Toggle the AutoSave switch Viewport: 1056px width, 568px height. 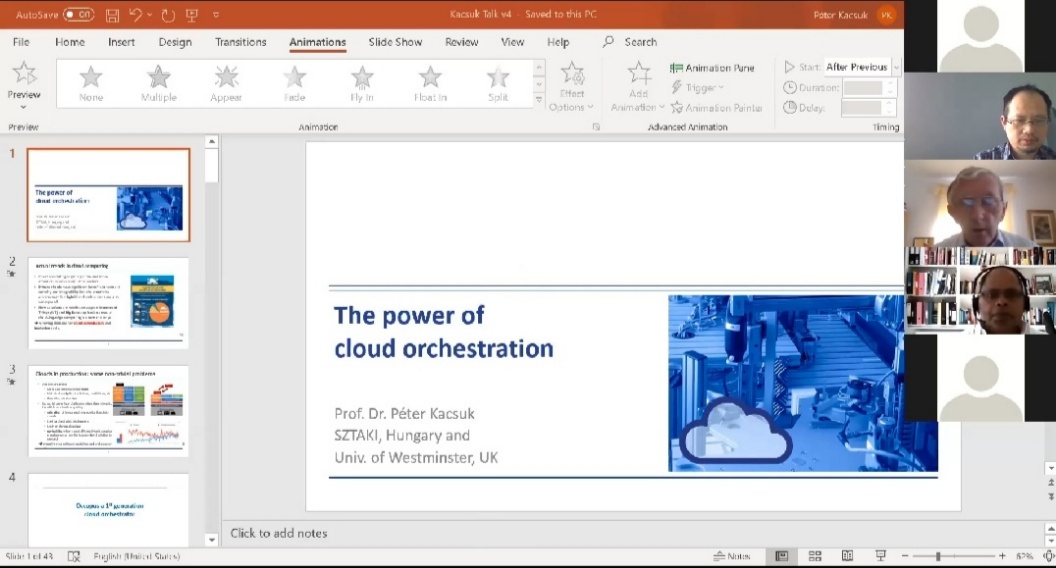pyautogui.click(x=79, y=14)
